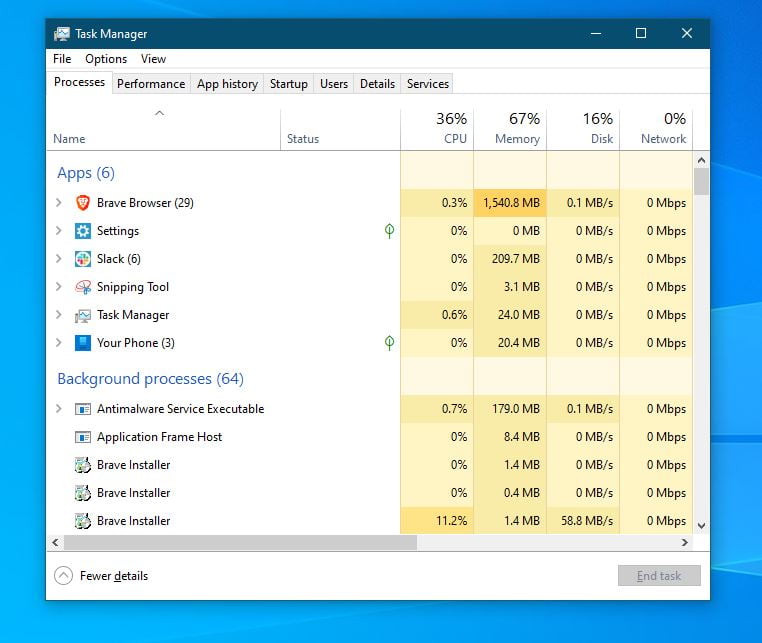
Task: Select Application Frame Host row name
Action: pyautogui.click(x=159, y=437)
